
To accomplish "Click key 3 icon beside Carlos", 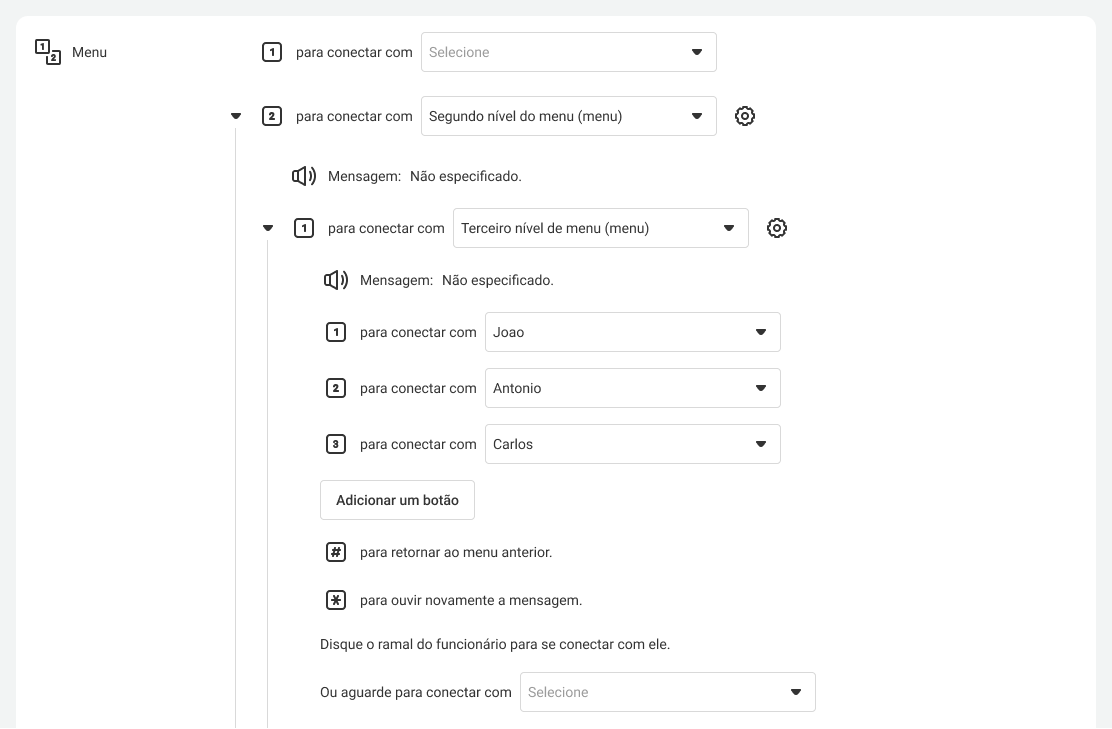I will (336, 444).
